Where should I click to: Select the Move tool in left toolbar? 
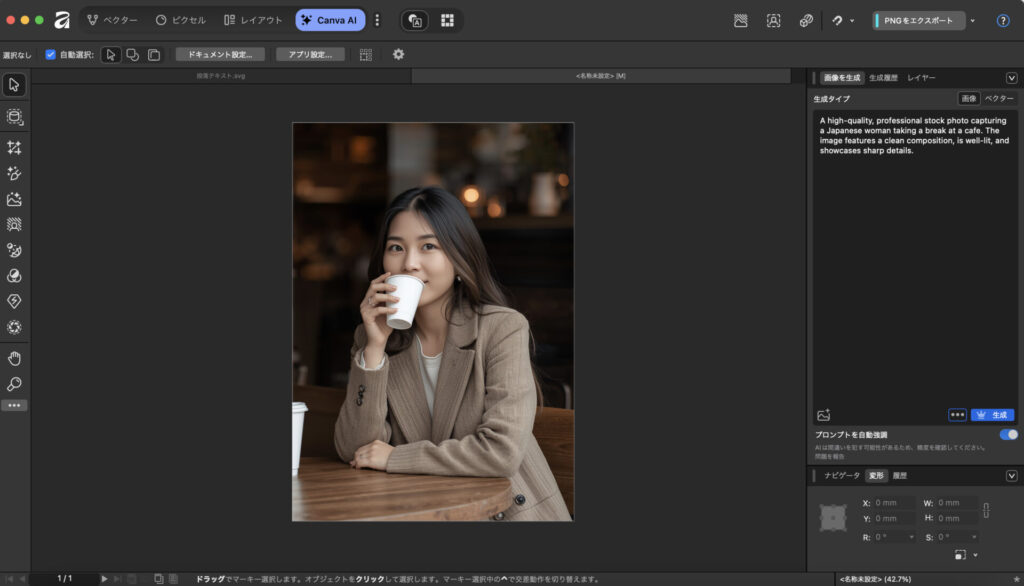[x=14, y=84]
